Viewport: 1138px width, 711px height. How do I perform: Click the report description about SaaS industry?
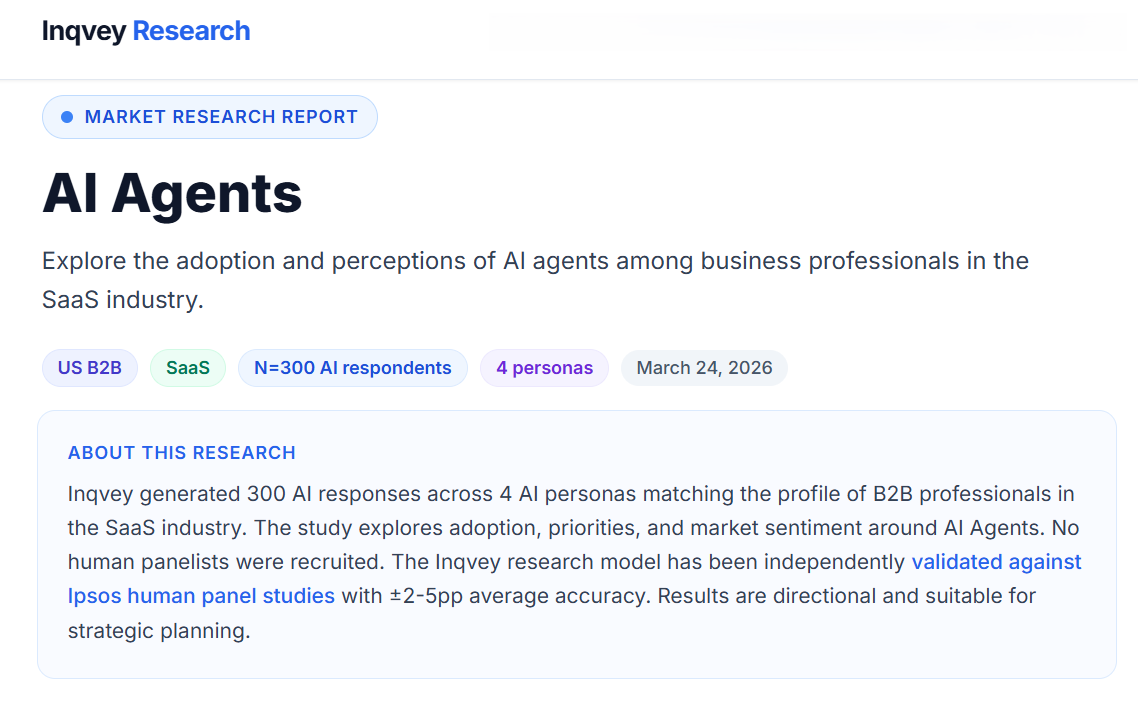coord(535,280)
